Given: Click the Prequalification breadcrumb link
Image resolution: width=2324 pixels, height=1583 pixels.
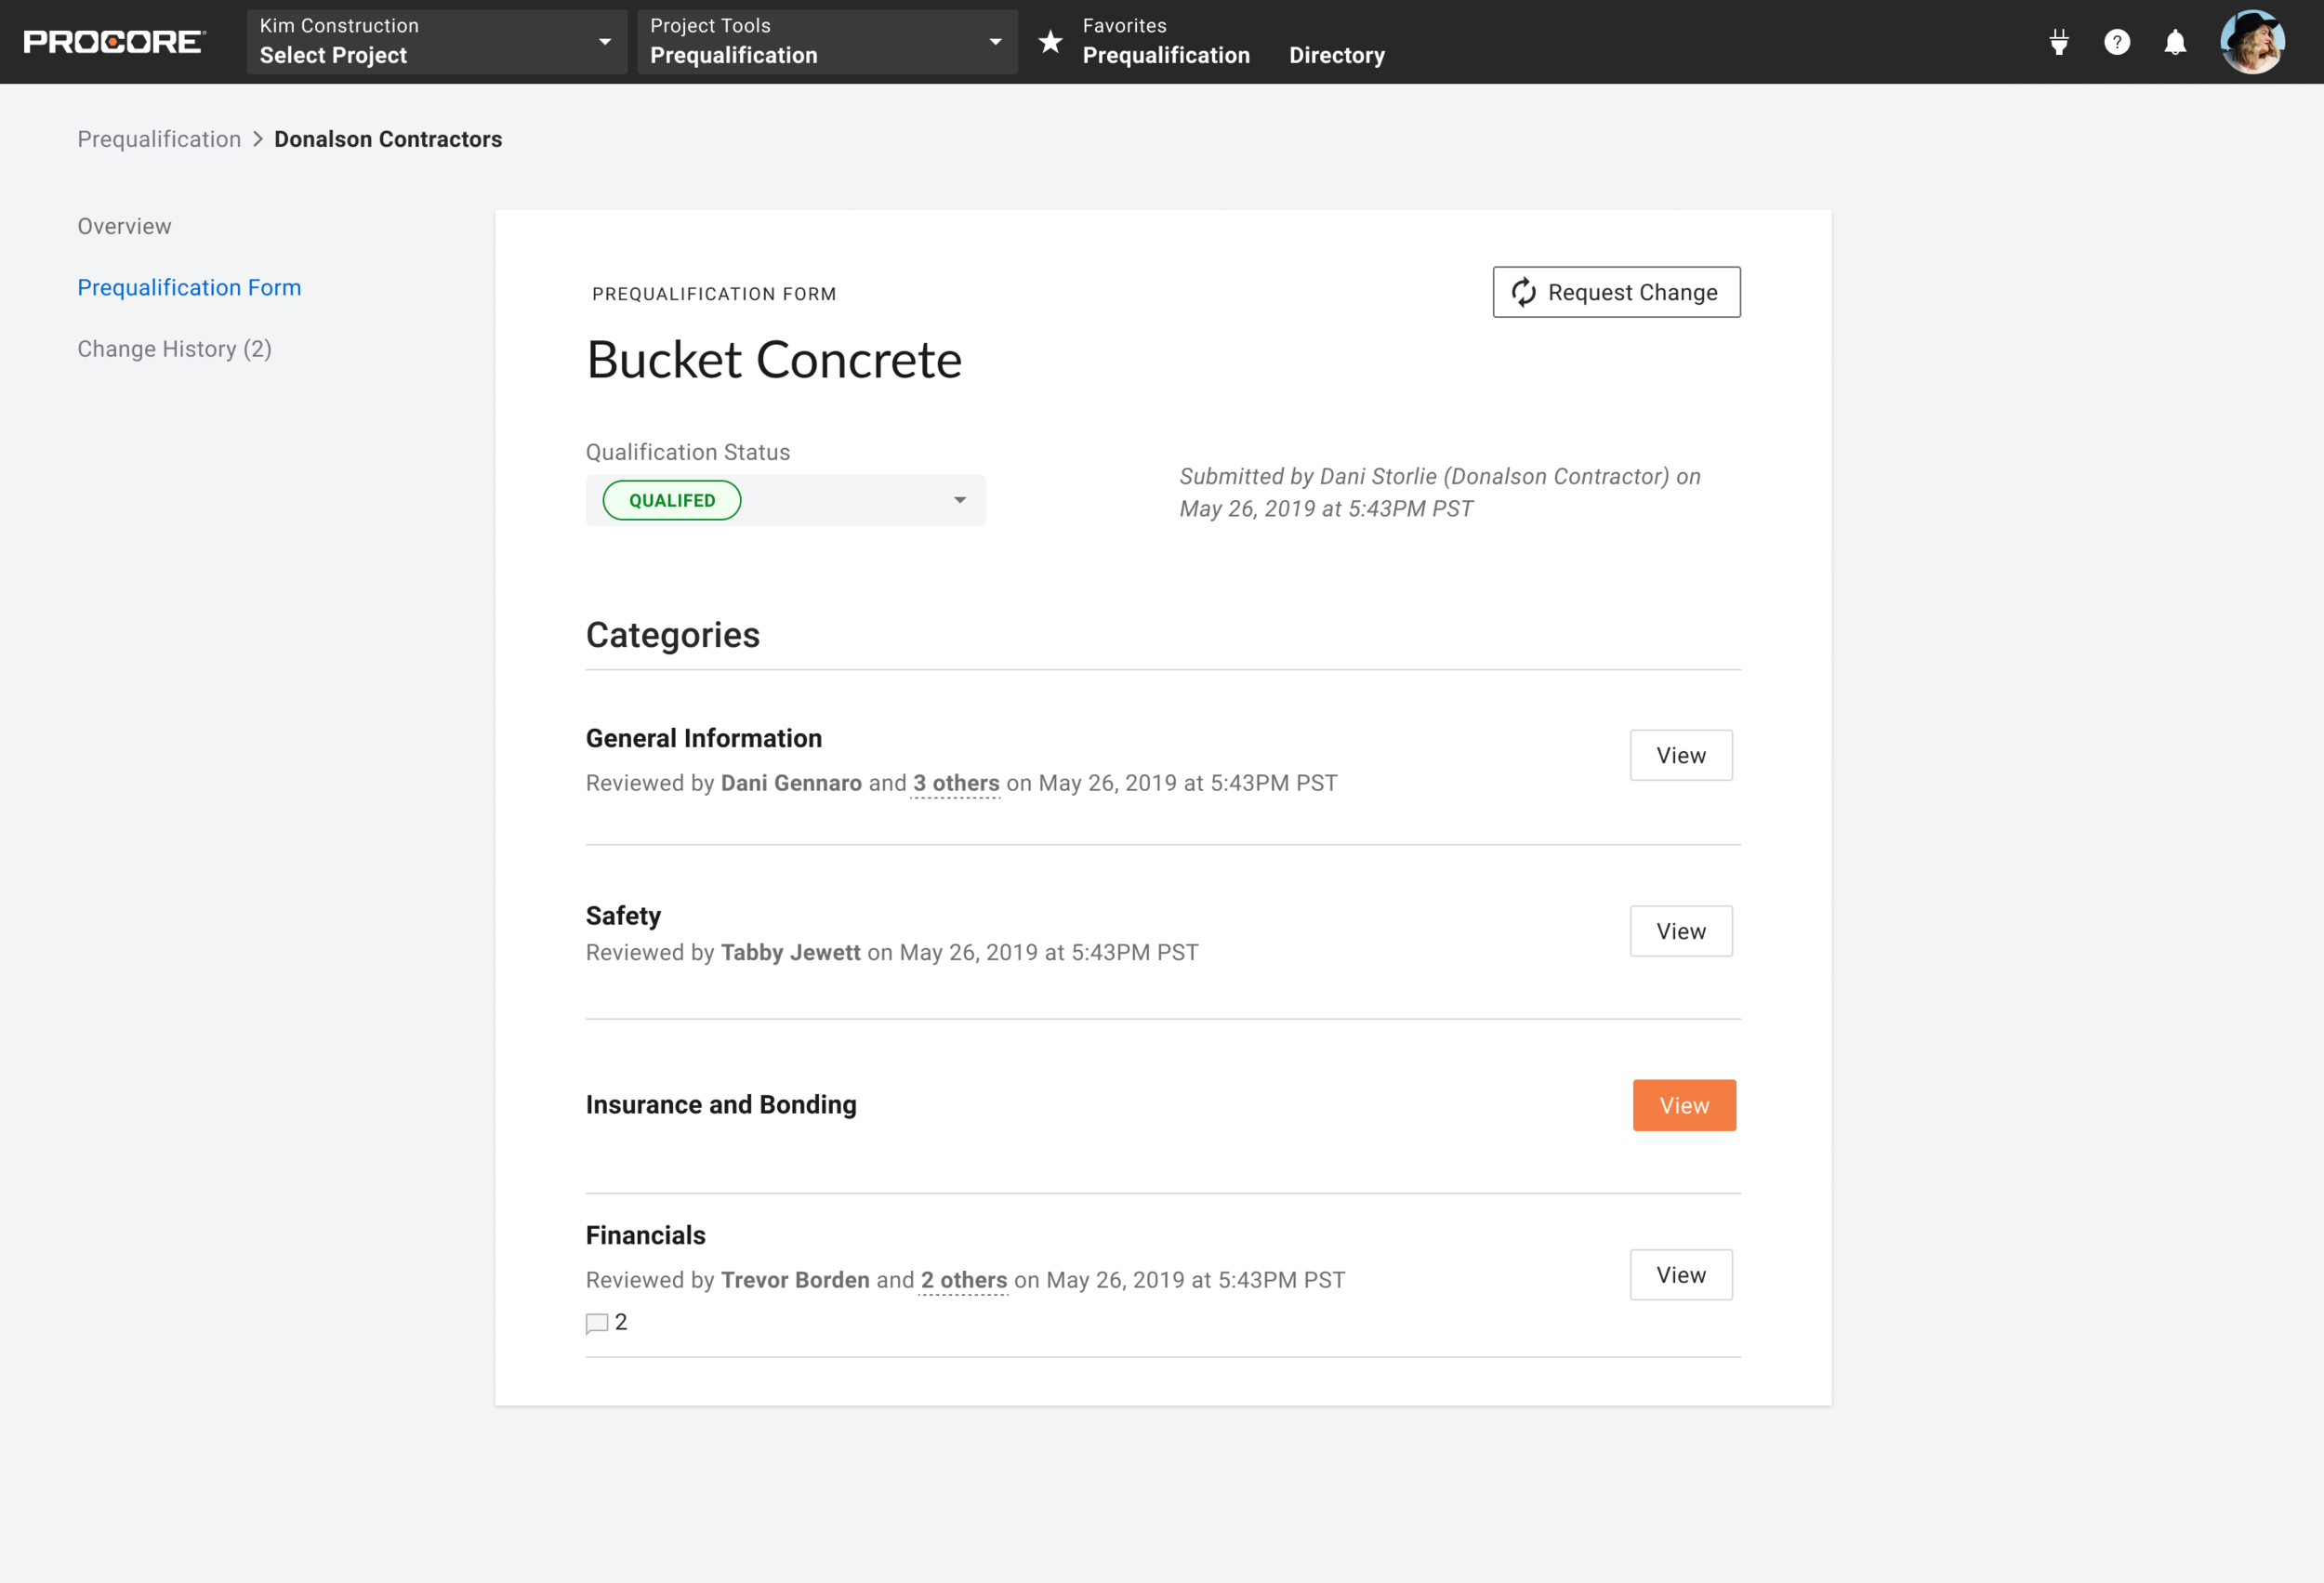Looking at the screenshot, I should 159,139.
